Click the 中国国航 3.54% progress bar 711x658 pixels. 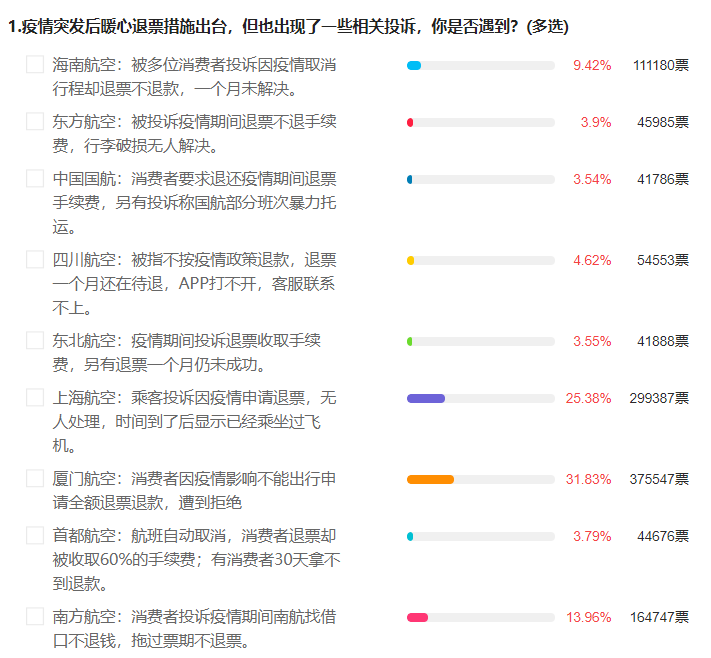tap(481, 180)
